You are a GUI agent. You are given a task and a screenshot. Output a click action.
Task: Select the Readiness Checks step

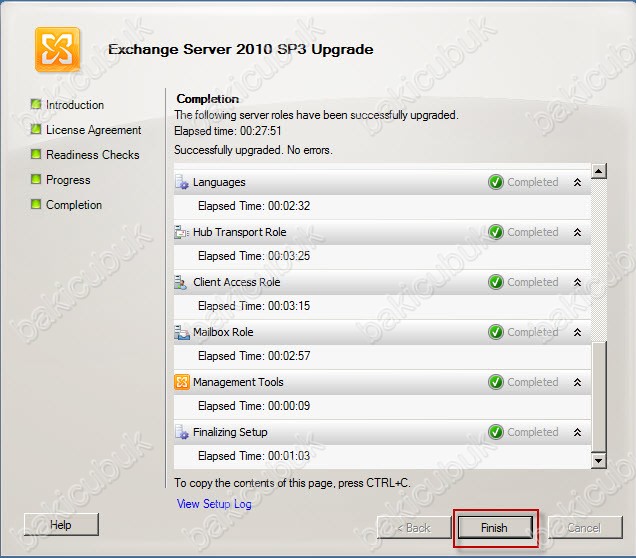[x=92, y=155]
